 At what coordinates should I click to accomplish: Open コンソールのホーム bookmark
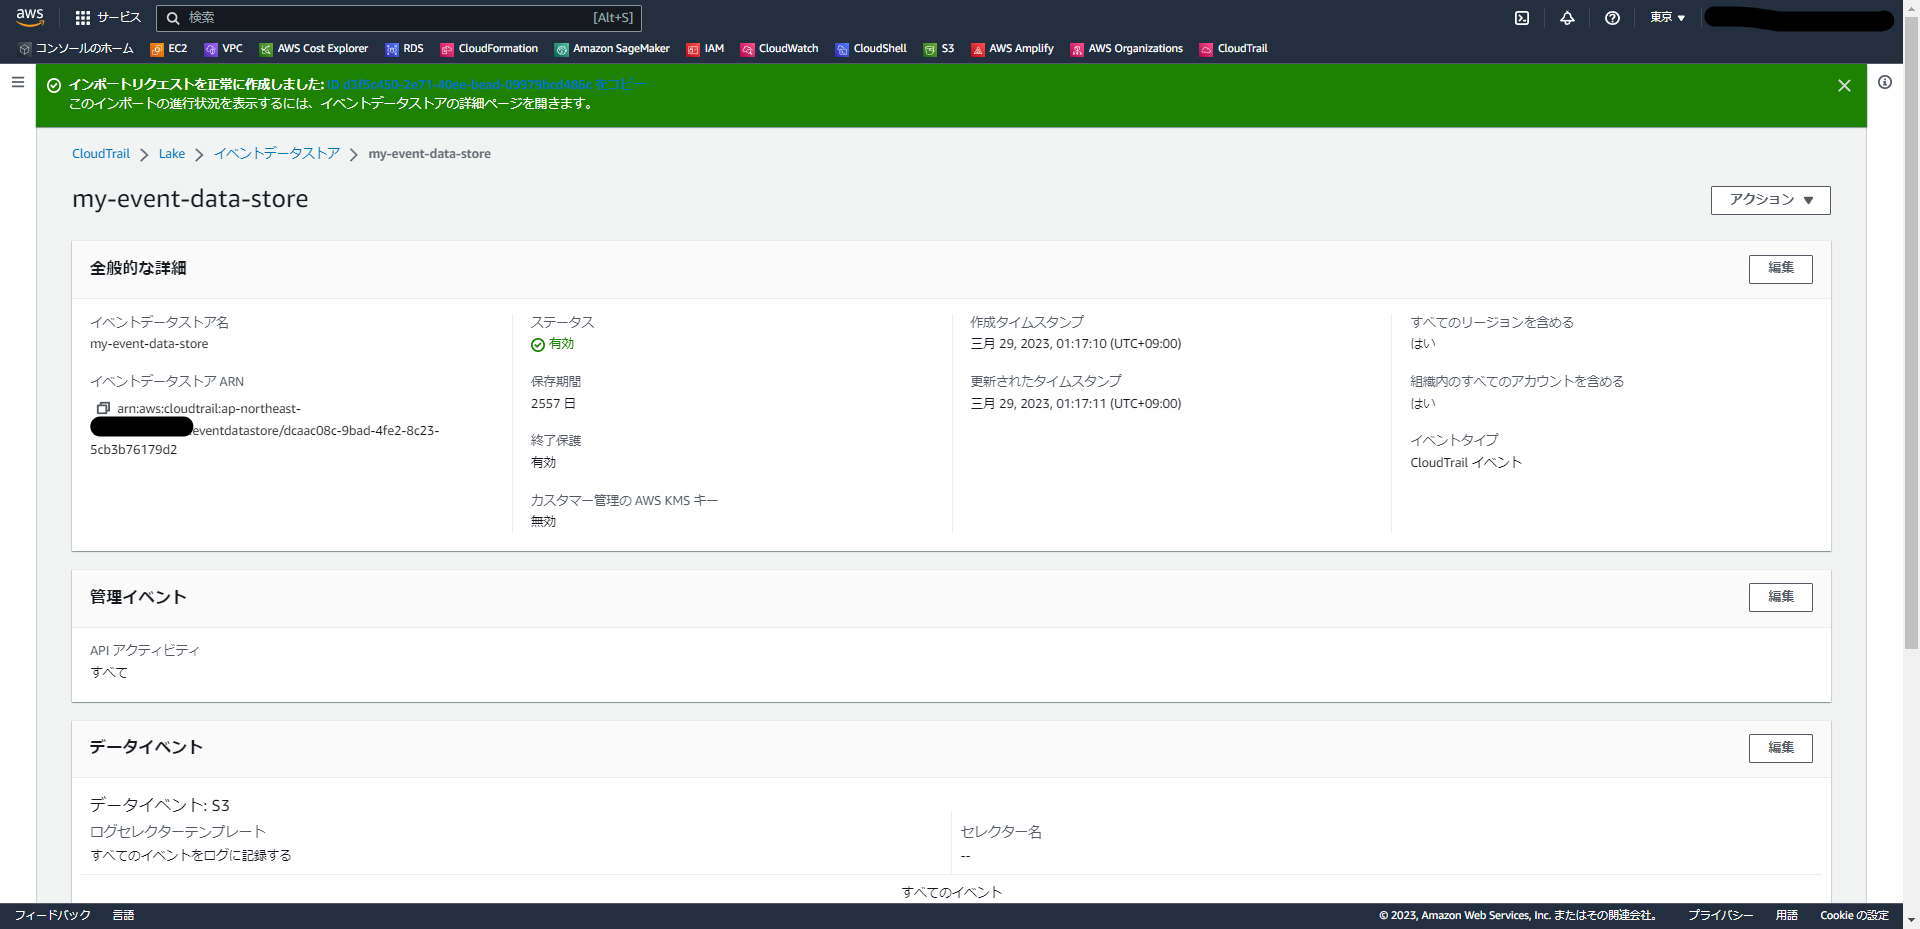[76, 48]
